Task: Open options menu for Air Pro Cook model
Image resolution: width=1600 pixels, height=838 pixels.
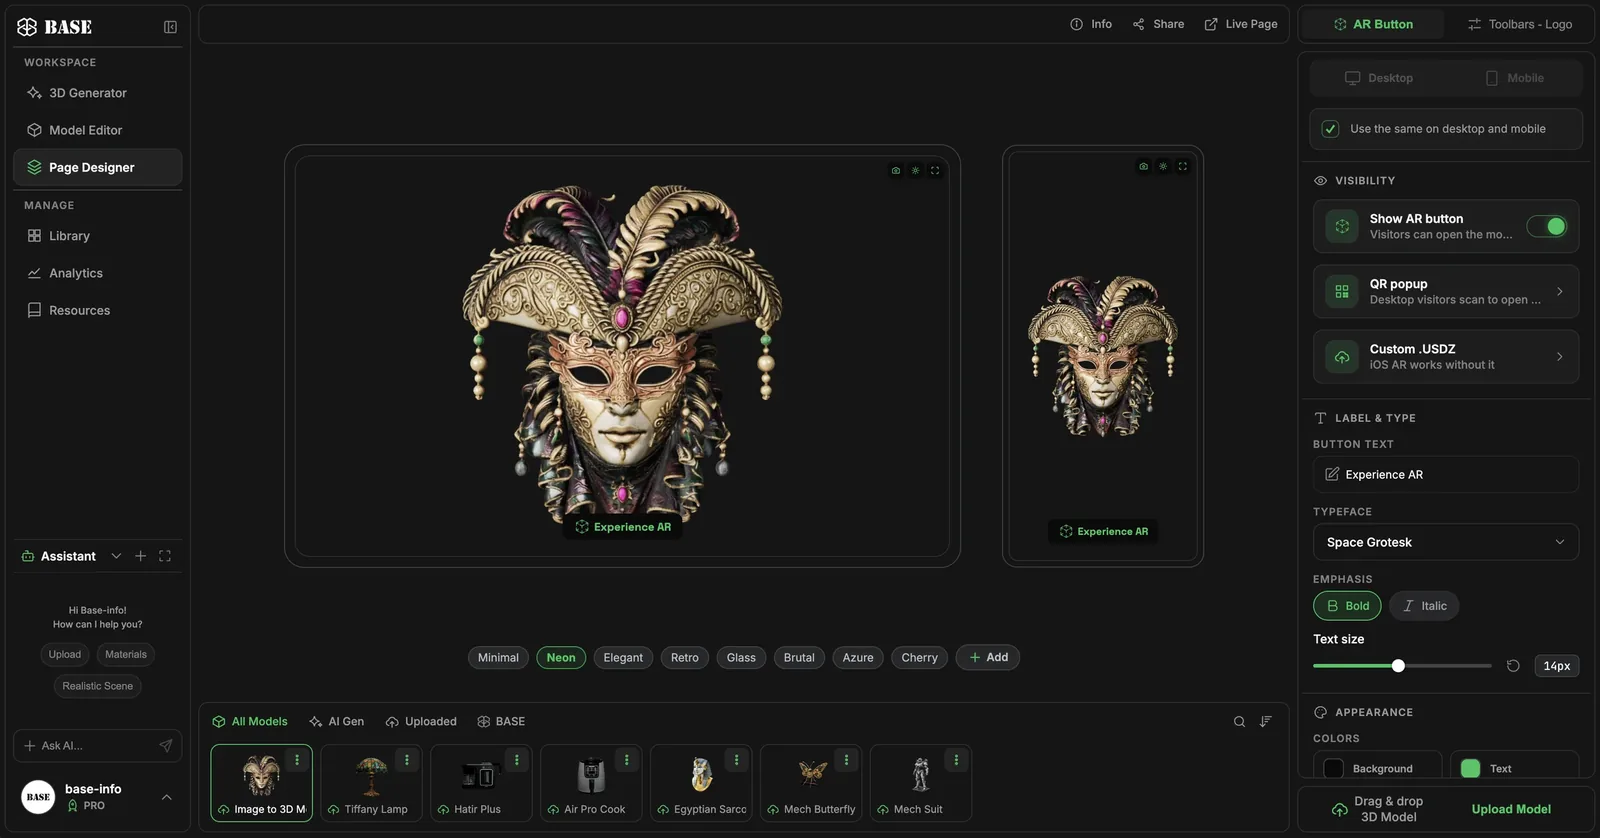Action: click(x=627, y=760)
